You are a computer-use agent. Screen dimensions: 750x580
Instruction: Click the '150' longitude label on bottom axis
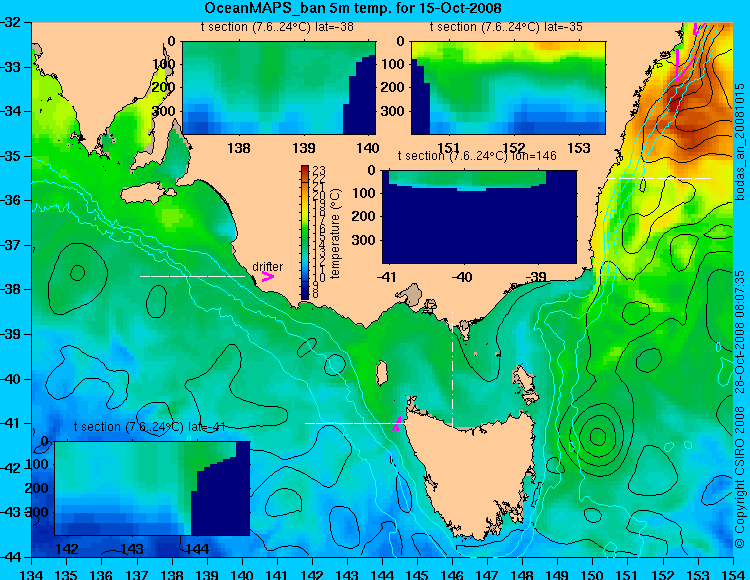(592, 574)
